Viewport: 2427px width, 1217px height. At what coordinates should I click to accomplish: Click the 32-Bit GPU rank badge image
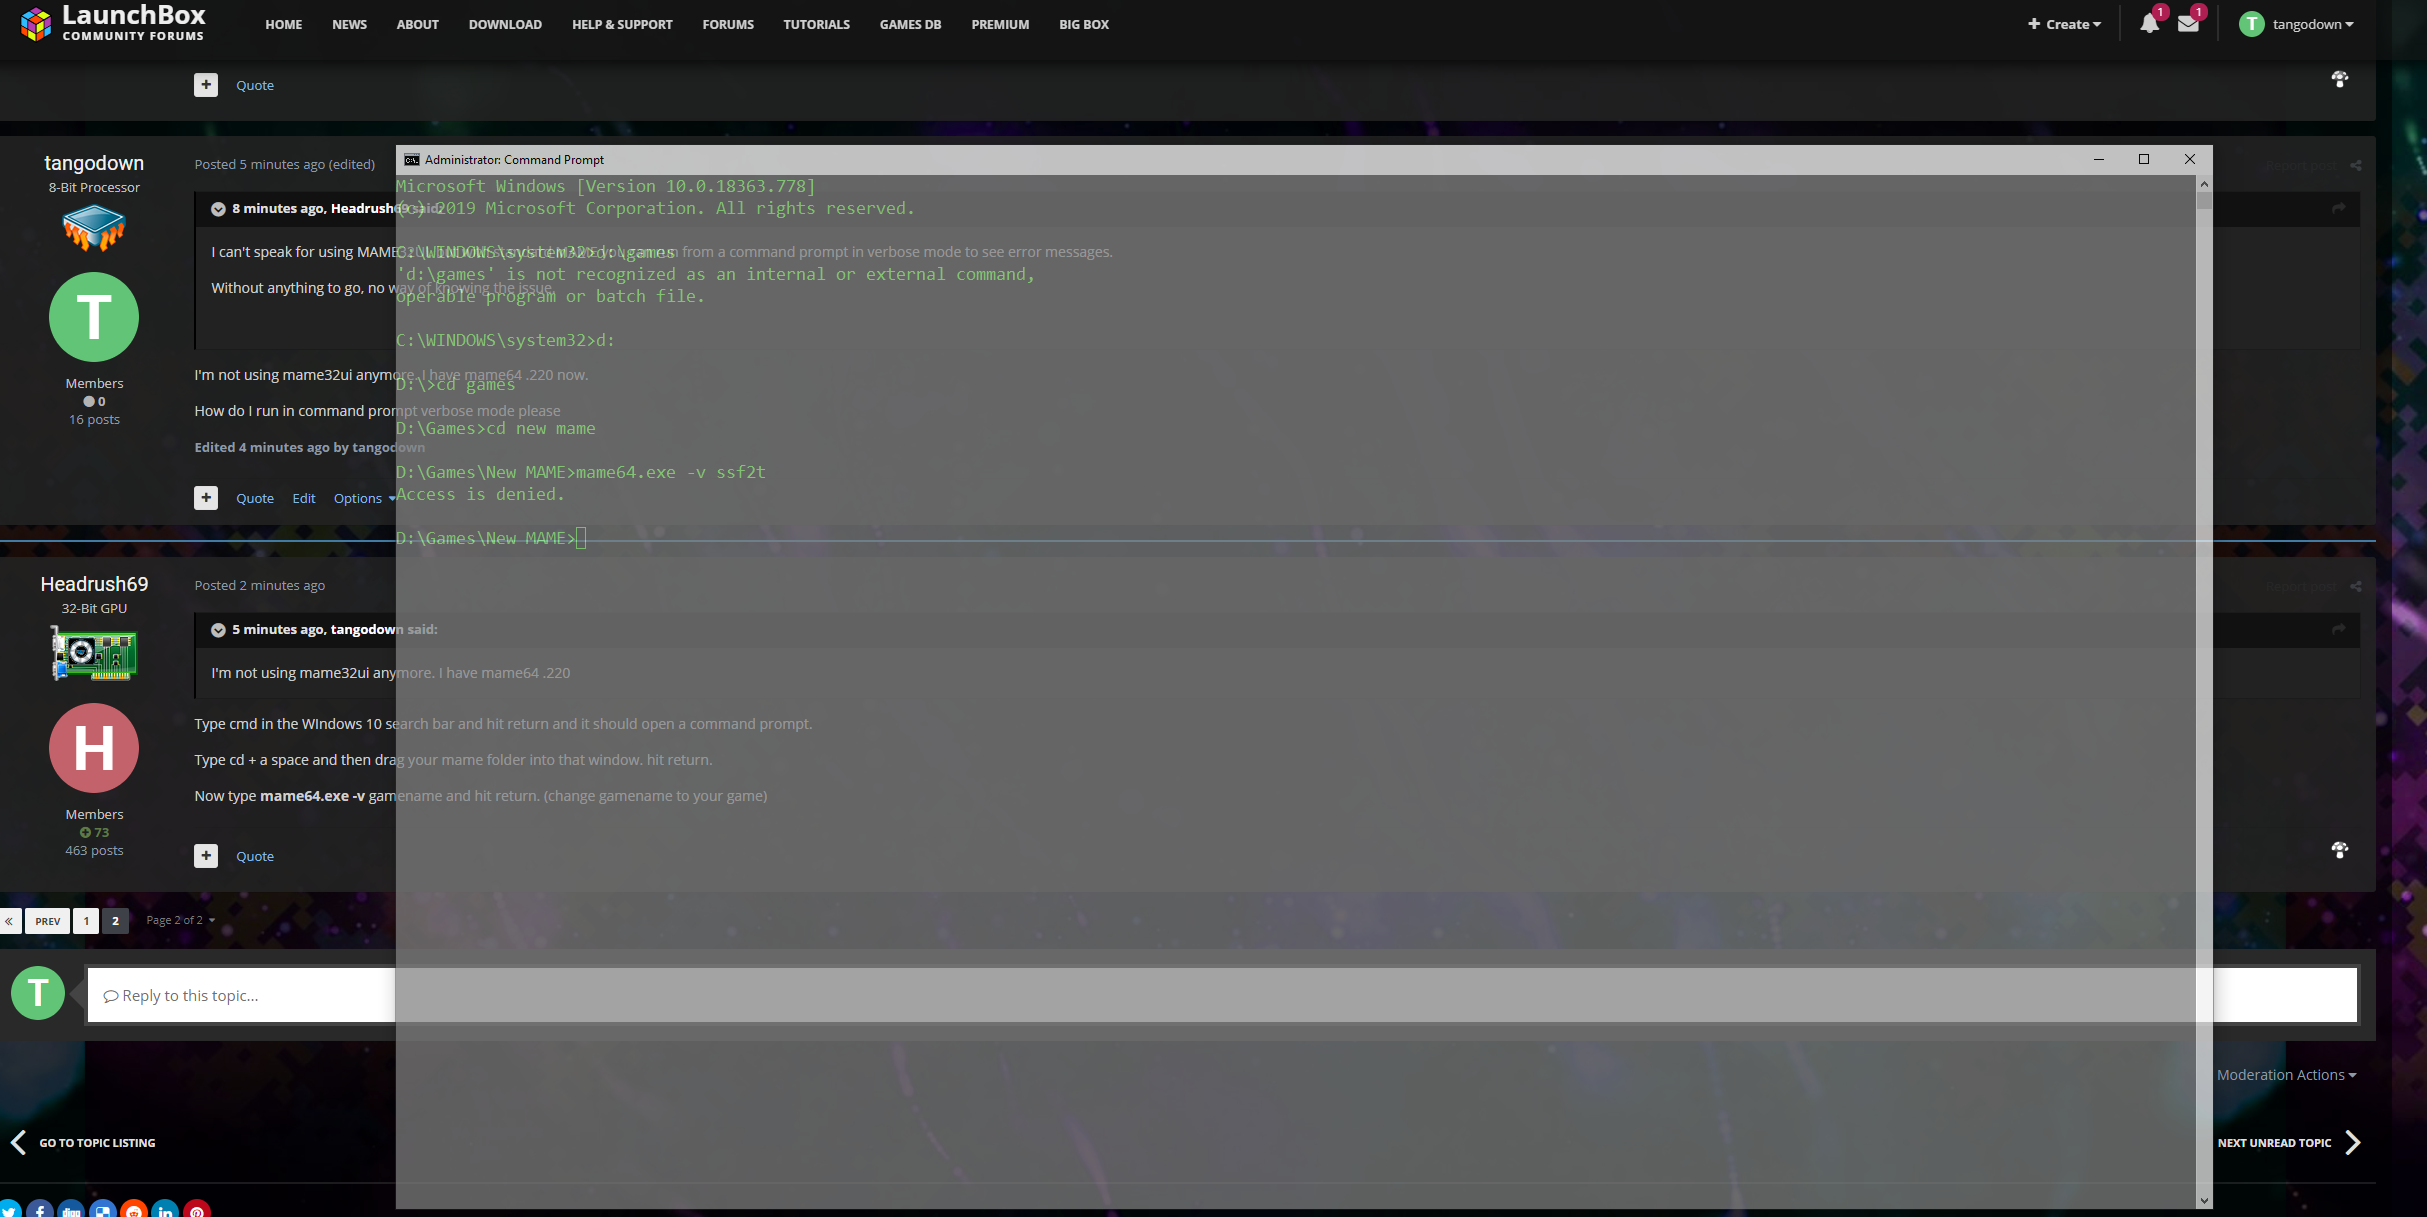[x=94, y=653]
